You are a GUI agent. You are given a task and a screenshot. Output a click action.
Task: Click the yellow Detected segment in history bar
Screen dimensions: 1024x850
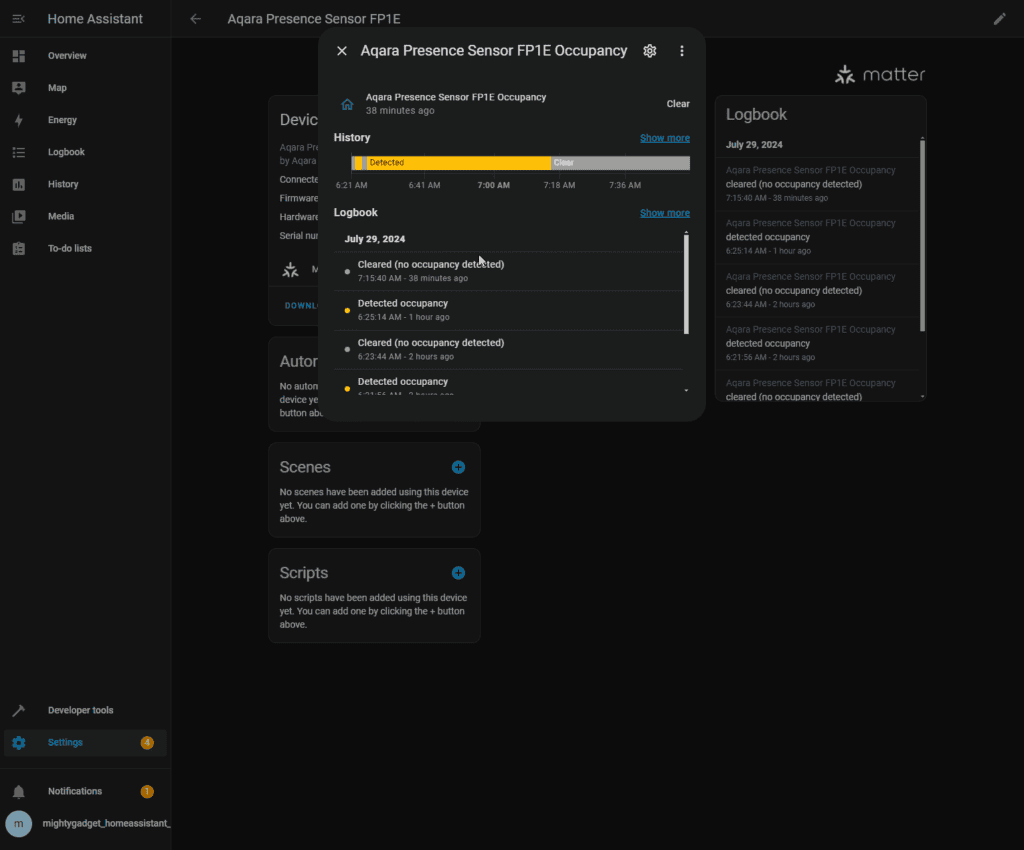pyautogui.click(x=460, y=163)
